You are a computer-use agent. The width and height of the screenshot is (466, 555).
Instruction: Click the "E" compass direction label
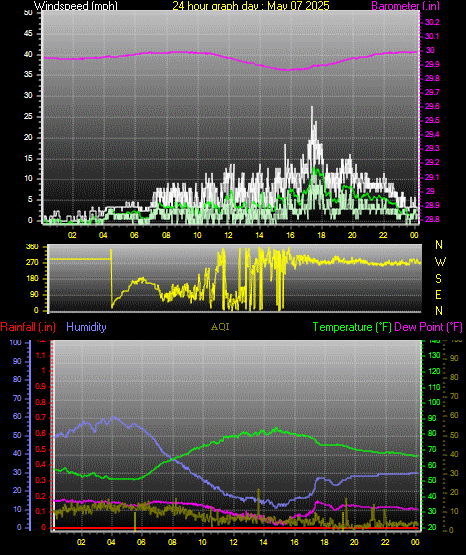click(x=438, y=295)
